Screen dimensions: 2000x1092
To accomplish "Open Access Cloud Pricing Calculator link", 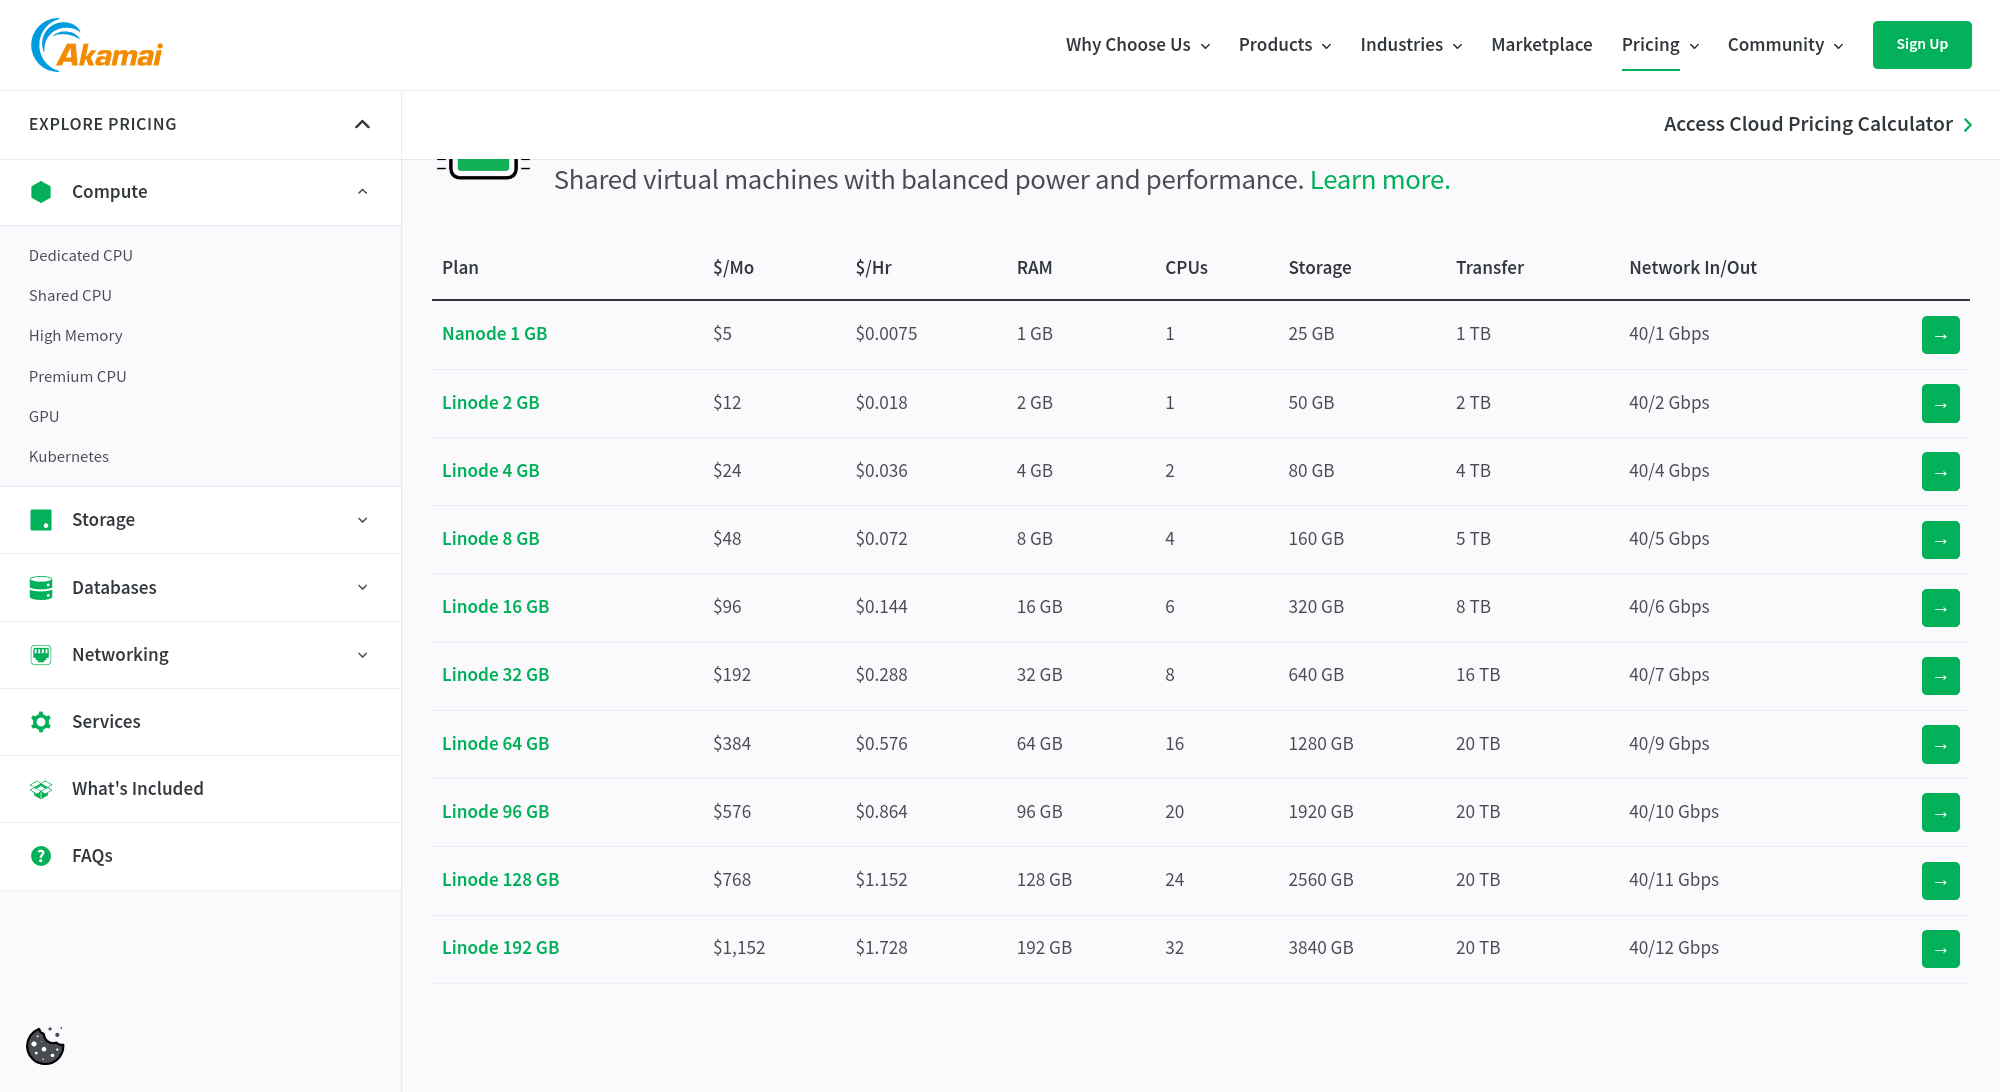I will (x=1818, y=124).
